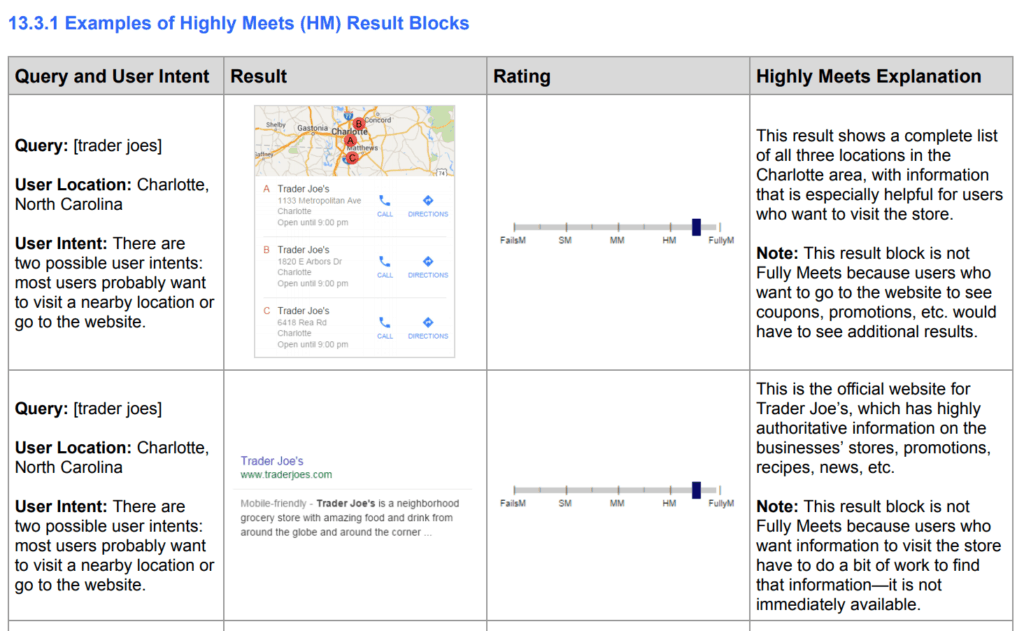Click the call phone icon for 1133 Metropolitan Ave
Viewport: 1024px width, 631px height.
coord(385,201)
